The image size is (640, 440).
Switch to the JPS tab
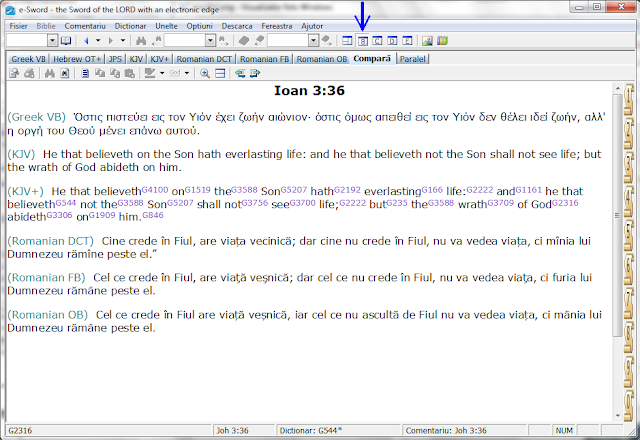pyautogui.click(x=115, y=59)
